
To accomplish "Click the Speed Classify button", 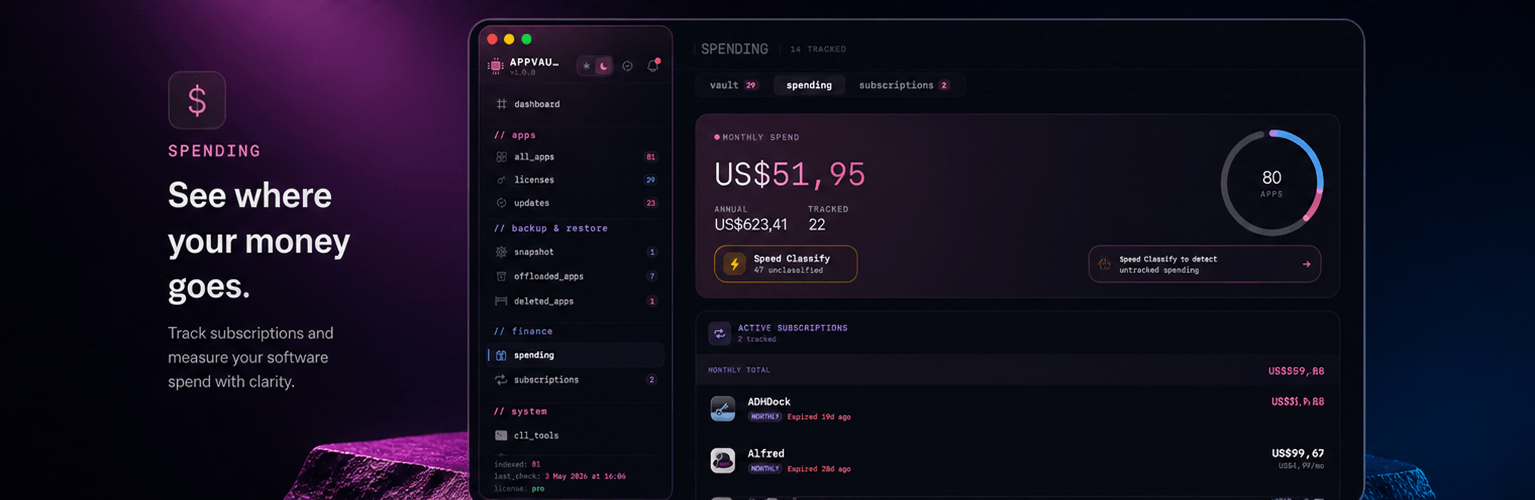I will 786,264.
